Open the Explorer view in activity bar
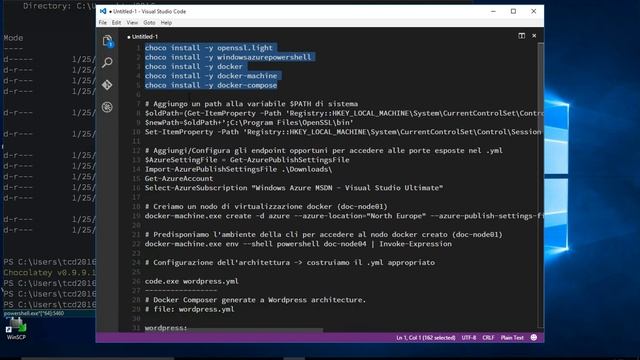The width and height of the screenshot is (640, 360). (x=107, y=41)
